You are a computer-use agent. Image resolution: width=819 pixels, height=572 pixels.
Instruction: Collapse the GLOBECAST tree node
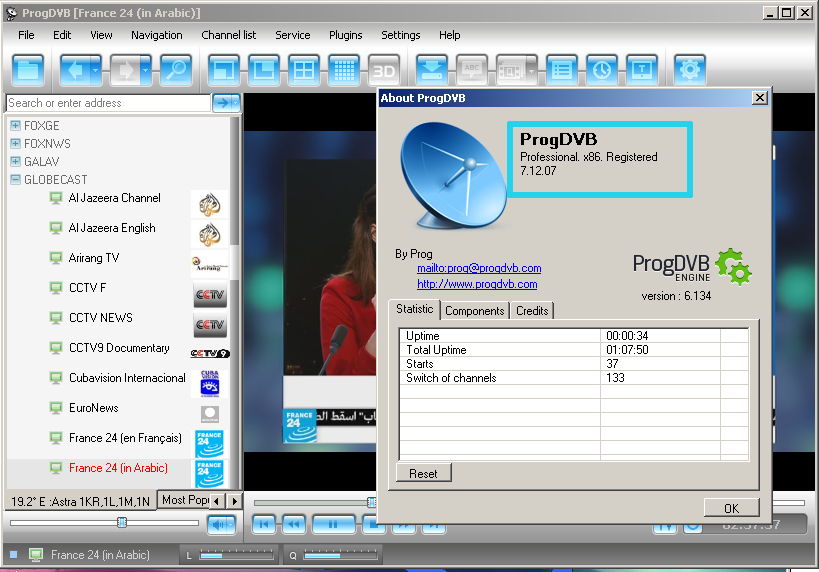(15, 179)
